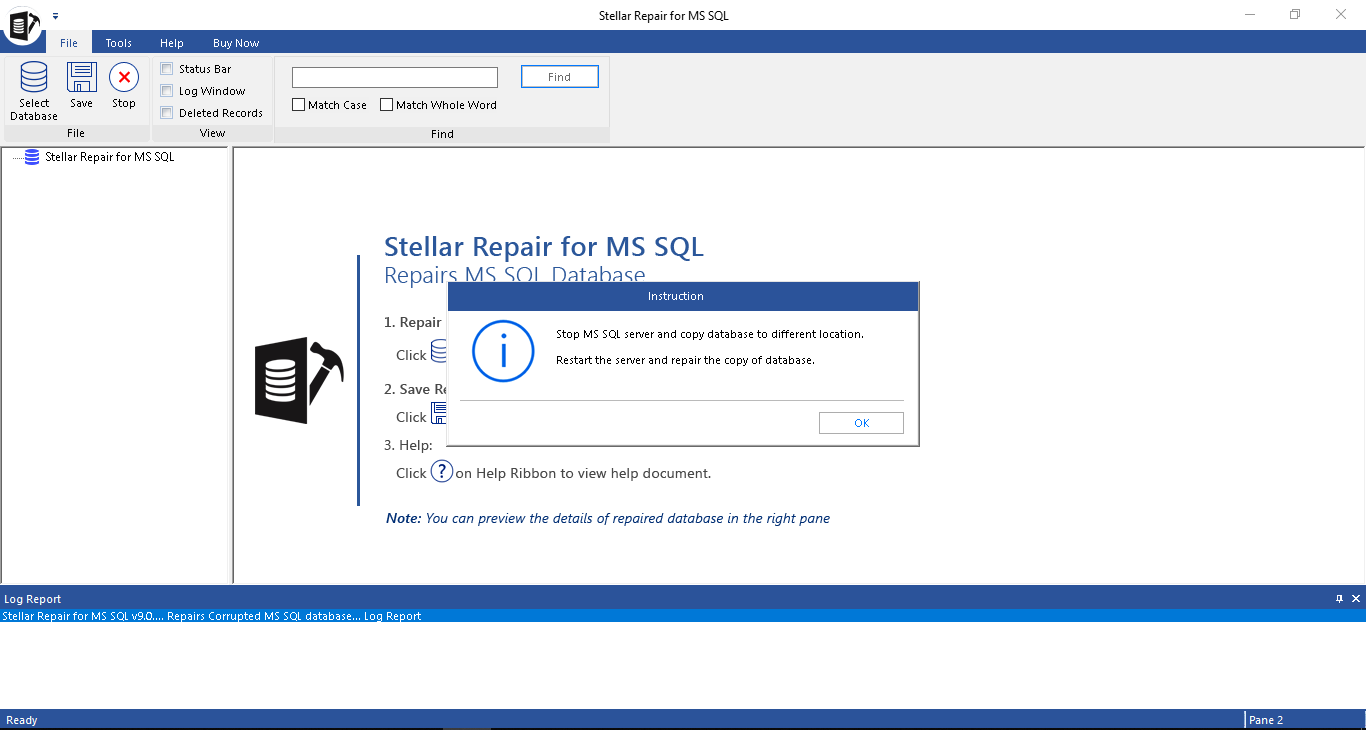Image resolution: width=1366 pixels, height=730 pixels.
Task: Click the Find button
Action: 560,77
